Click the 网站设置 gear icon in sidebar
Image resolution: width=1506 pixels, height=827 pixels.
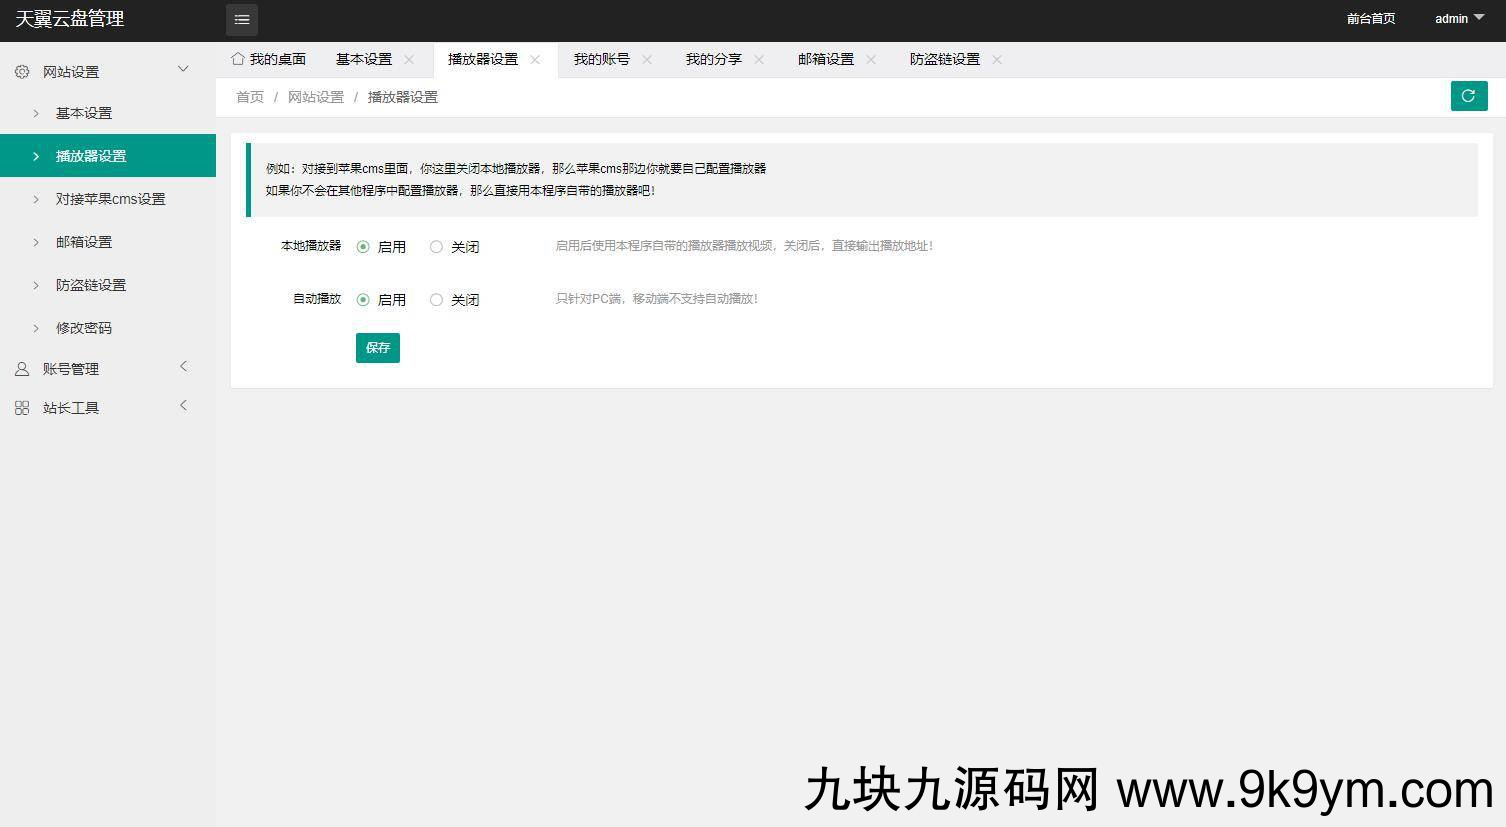coord(22,72)
